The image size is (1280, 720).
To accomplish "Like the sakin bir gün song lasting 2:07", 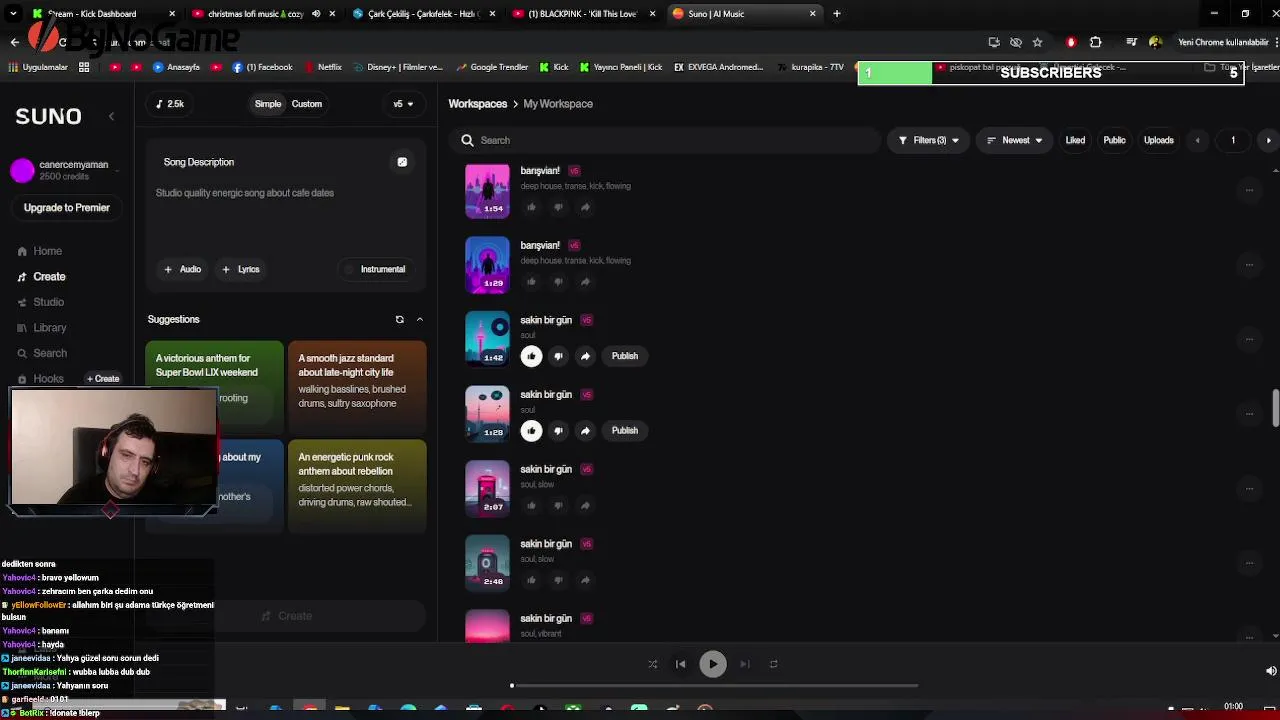I will [x=531, y=506].
